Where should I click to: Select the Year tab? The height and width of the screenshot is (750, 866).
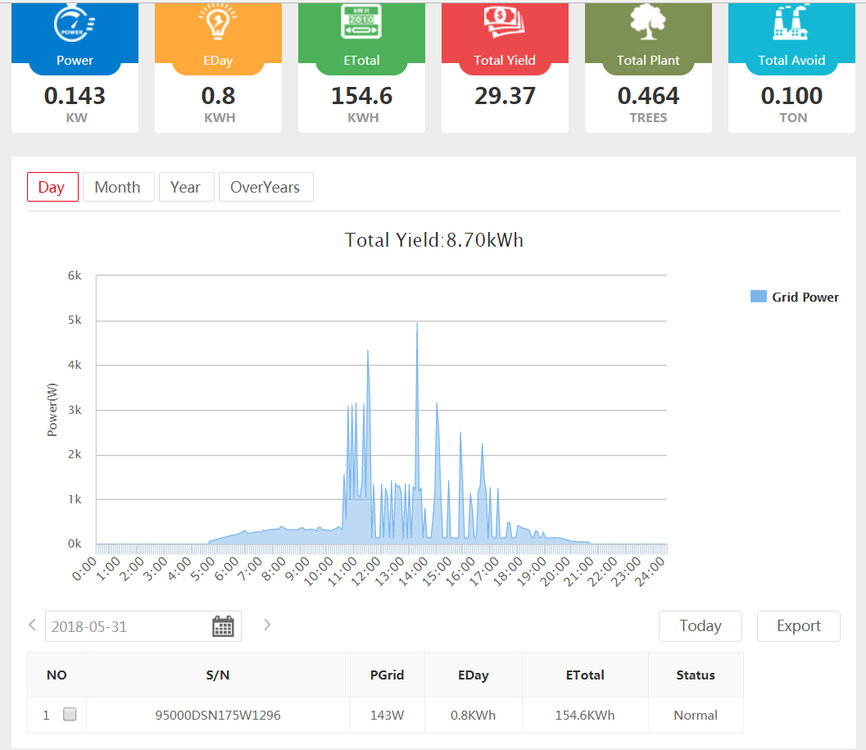[186, 187]
